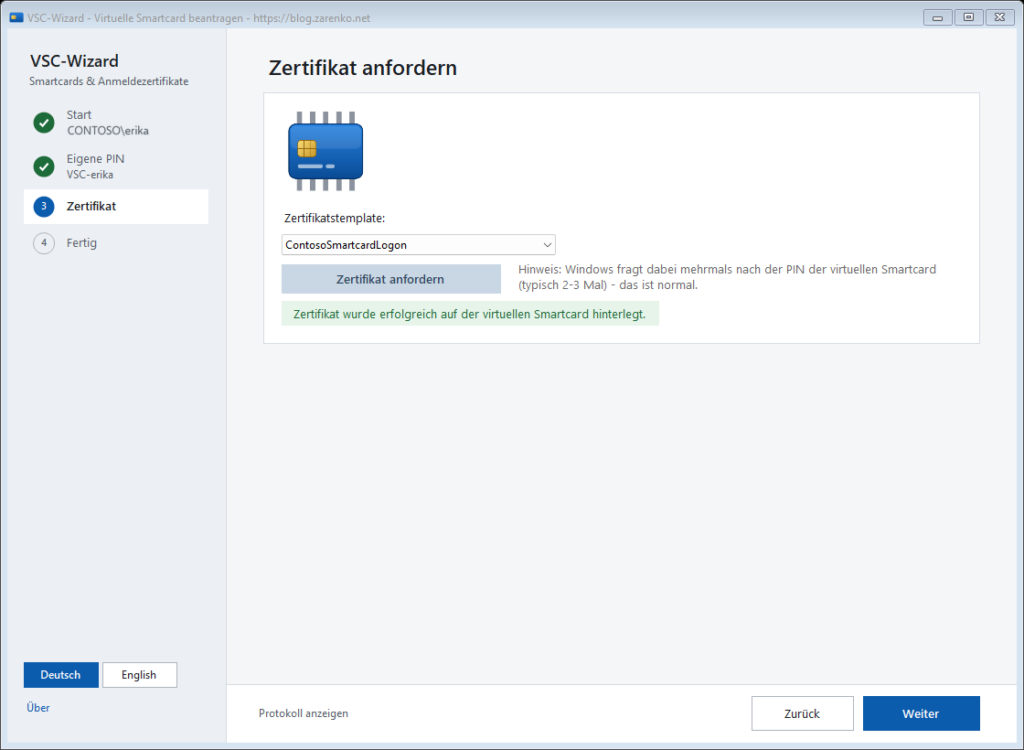
Task: Click the Zertifikatstemplate label
Action: pos(334,218)
